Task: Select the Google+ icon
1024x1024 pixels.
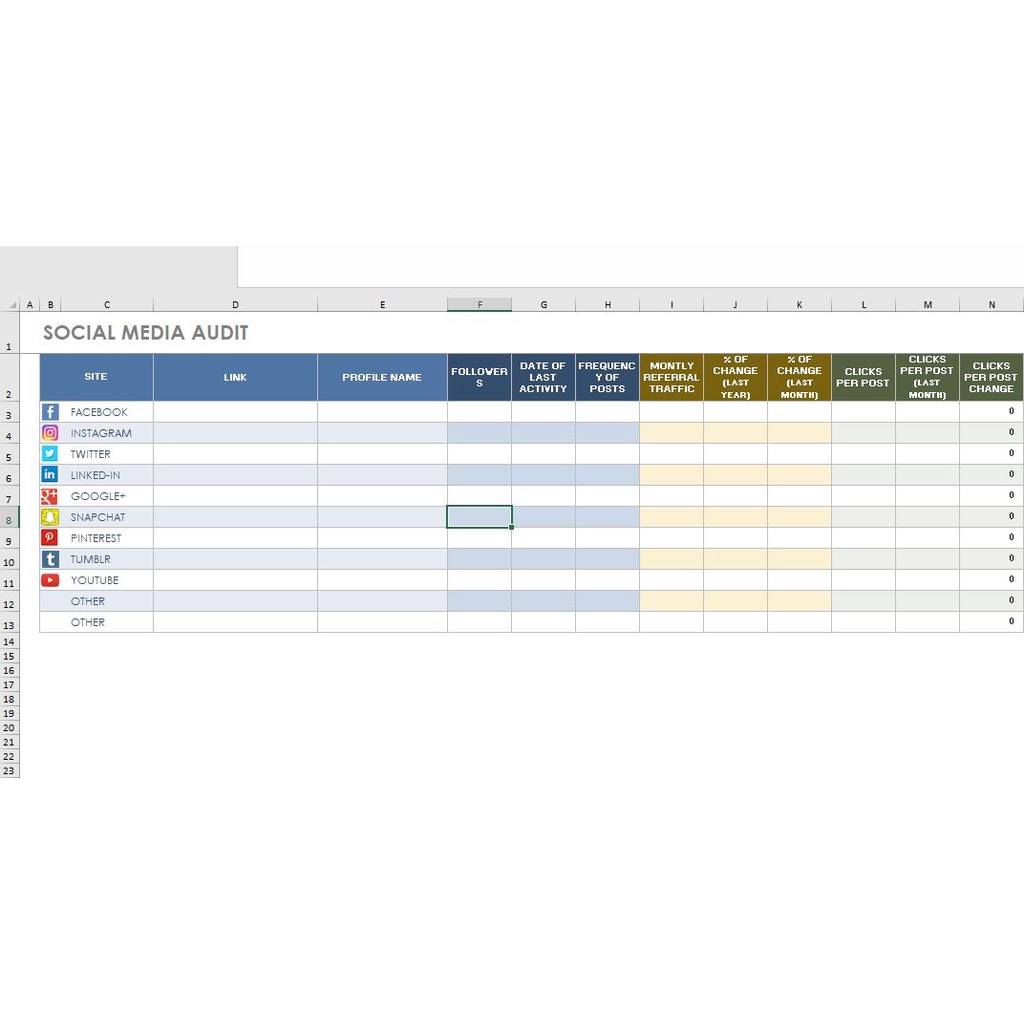Action: 50,496
